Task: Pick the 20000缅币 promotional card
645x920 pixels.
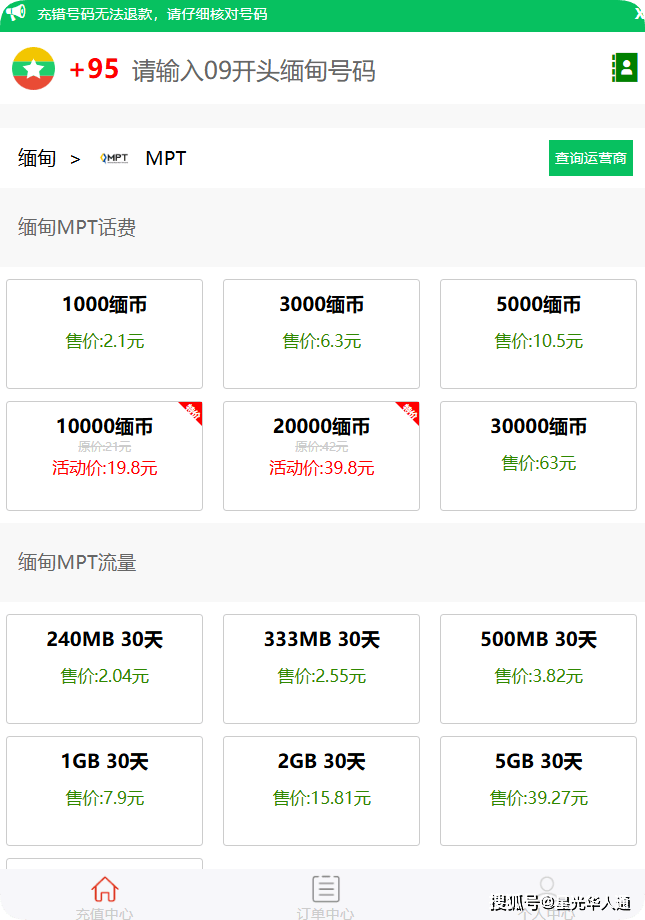Action: (322, 456)
